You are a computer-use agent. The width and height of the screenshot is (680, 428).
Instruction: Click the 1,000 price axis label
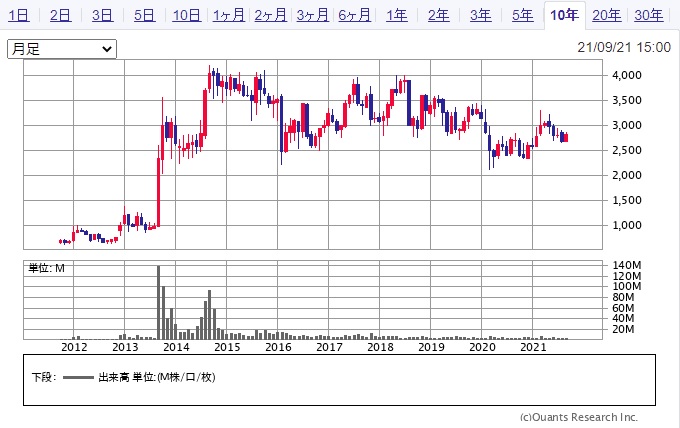[x=627, y=225]
